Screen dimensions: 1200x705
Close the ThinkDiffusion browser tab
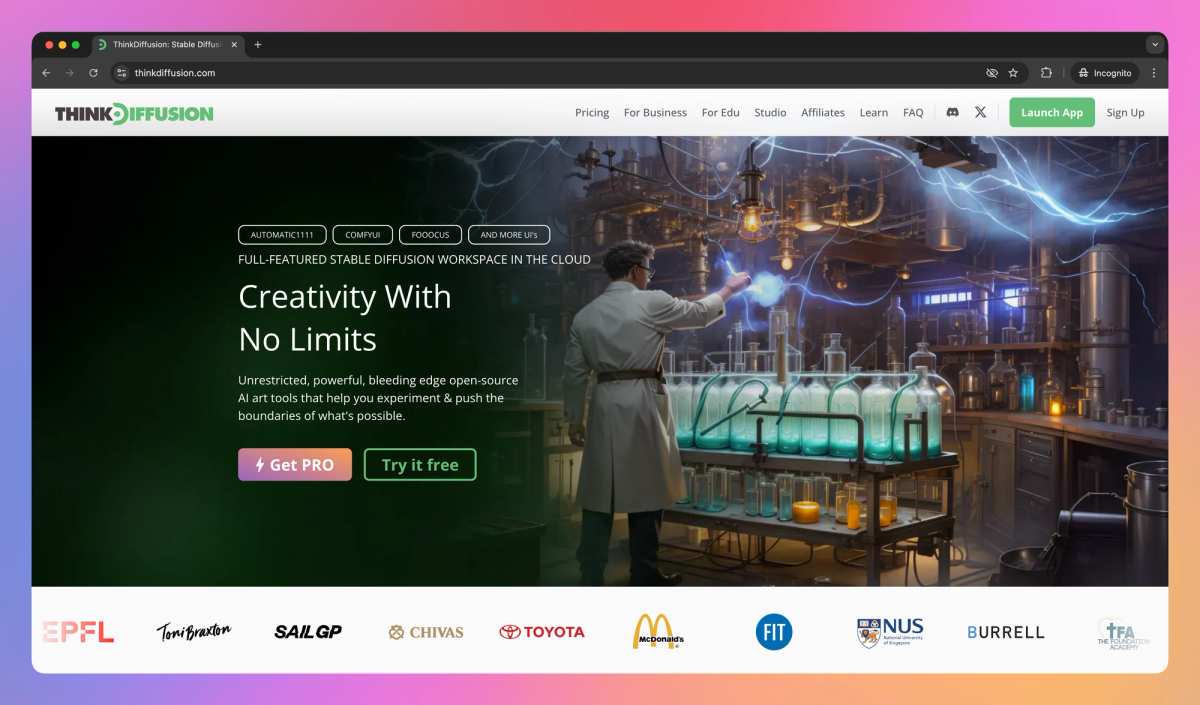(235, 45)
